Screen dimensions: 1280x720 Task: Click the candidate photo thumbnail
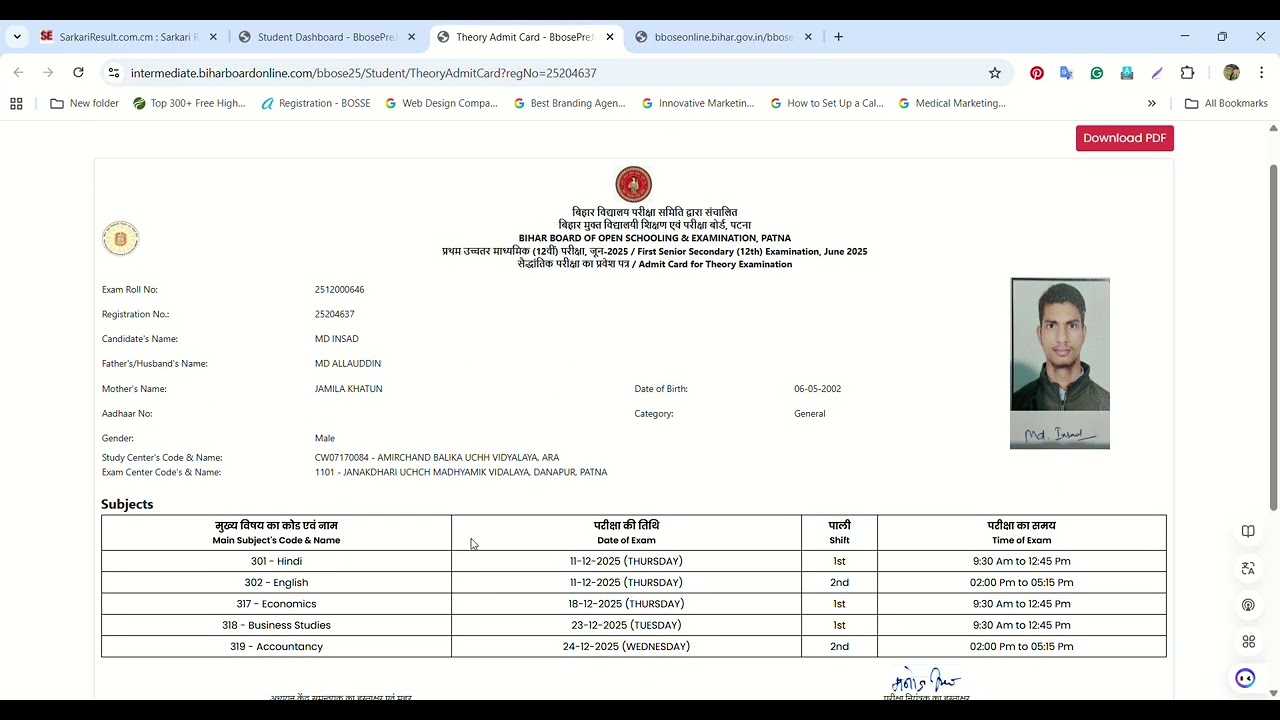pyautogui.click(x=1060, y=363)
